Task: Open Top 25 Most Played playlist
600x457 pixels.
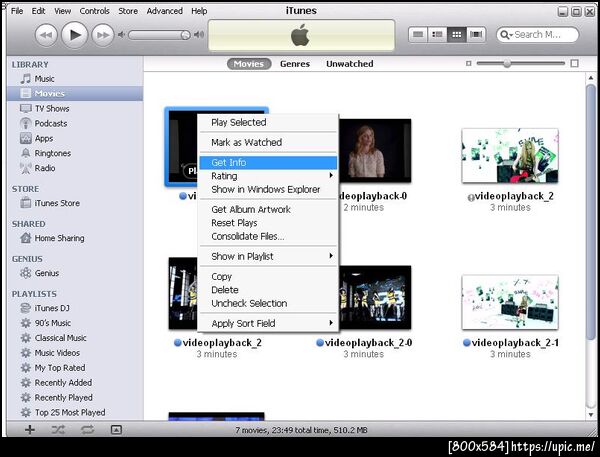Action: tap(70, 413)
